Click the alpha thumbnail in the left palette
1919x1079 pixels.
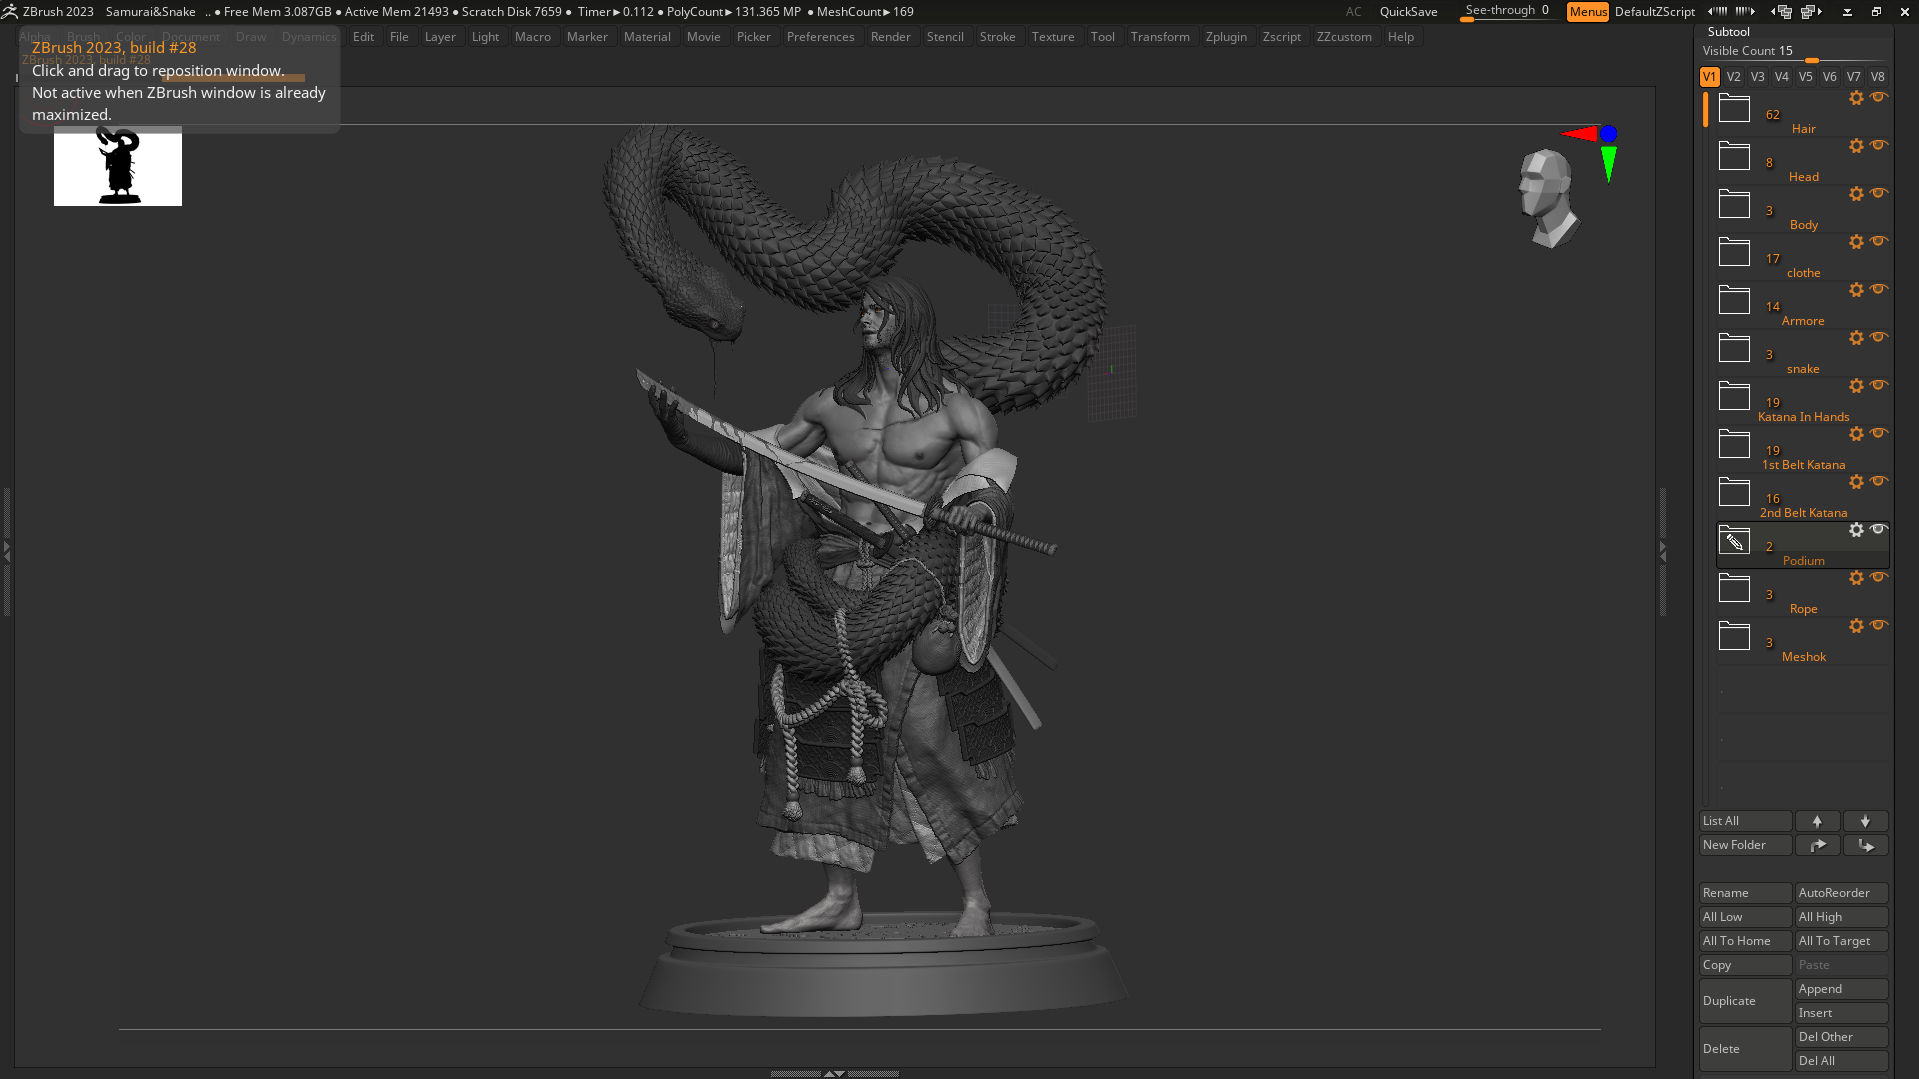point(117,167)
